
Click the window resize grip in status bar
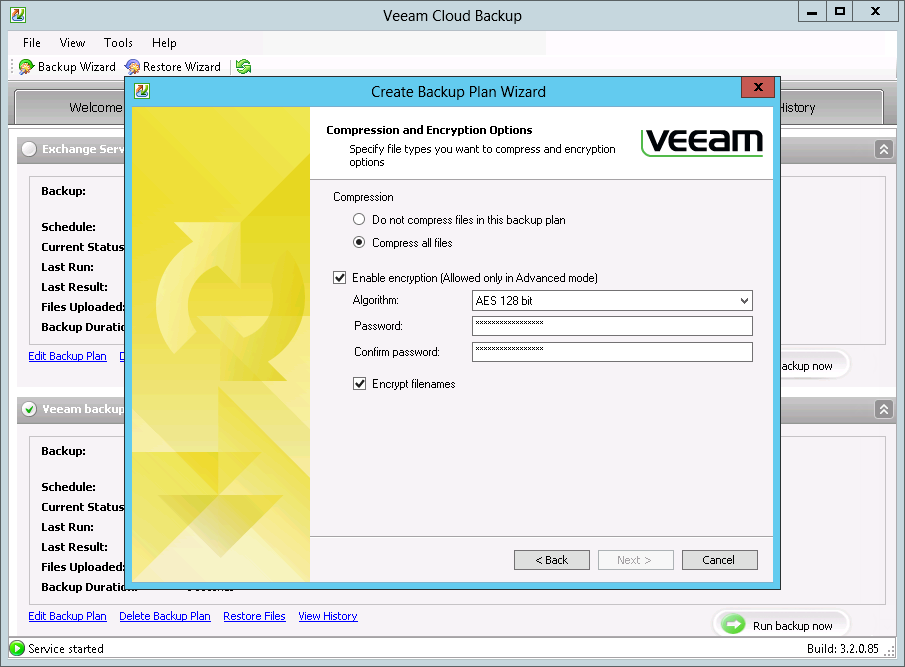[x=889, y=651]
